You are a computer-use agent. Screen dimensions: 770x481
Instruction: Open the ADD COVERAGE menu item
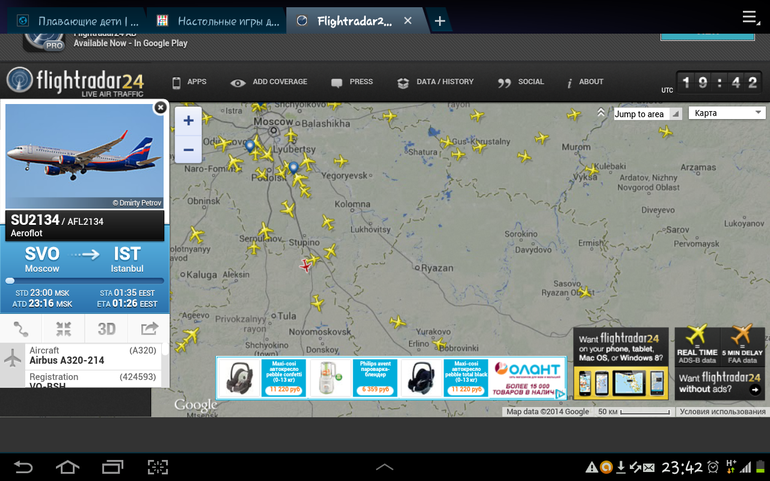(x=269, y=82)
